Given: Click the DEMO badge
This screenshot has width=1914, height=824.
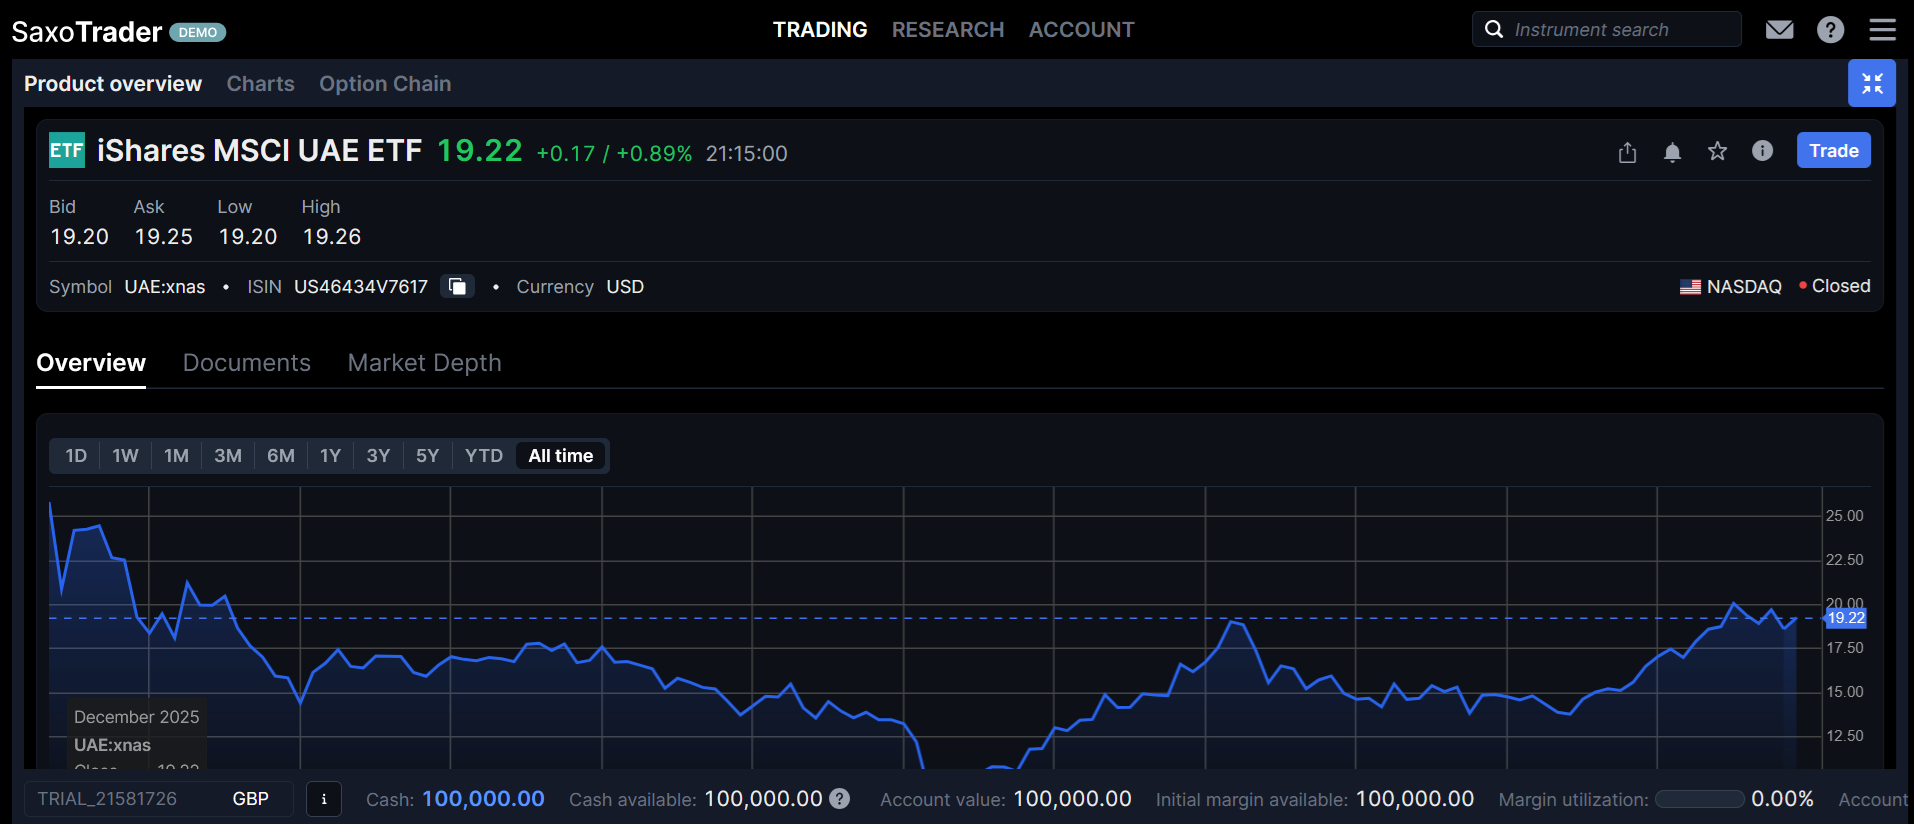Looking at the screenshot, I should 198,33.
